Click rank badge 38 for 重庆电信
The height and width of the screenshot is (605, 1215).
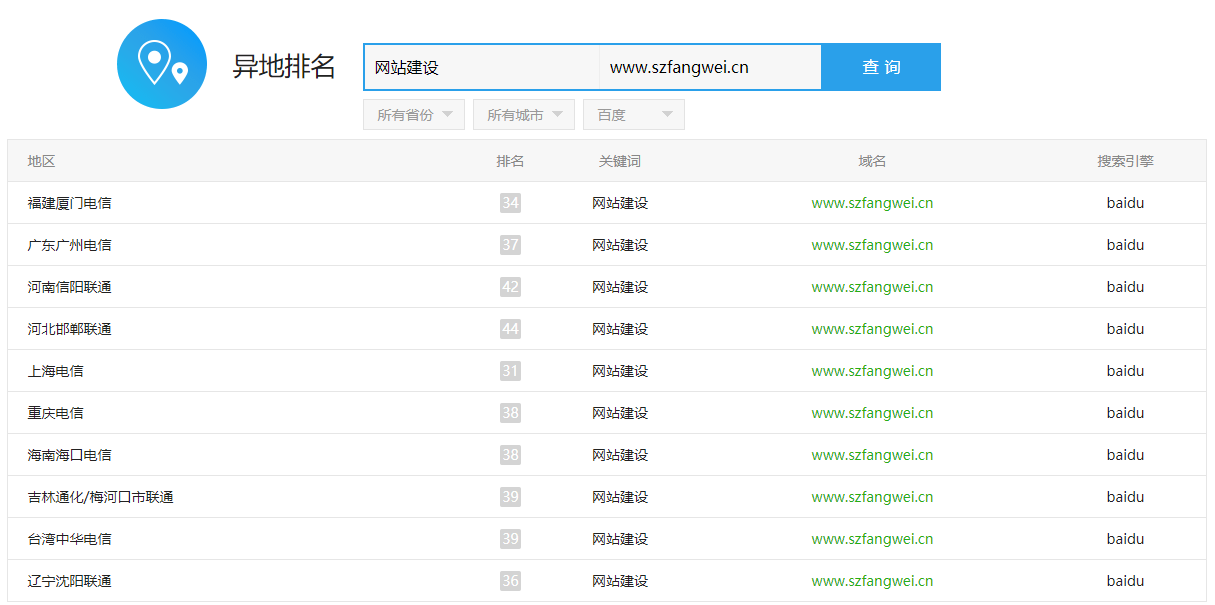pyautogui.click(x=510, y=413)
